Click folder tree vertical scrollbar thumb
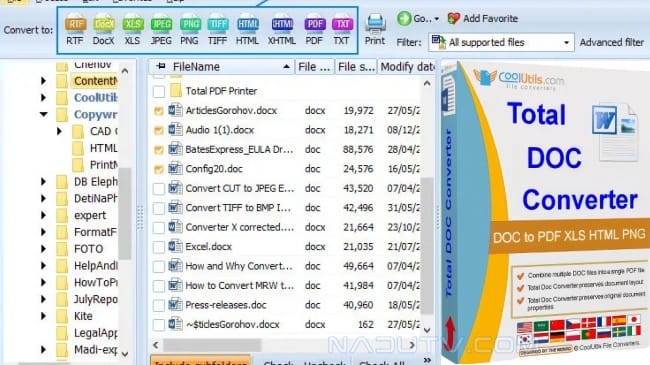 point(125,214)
